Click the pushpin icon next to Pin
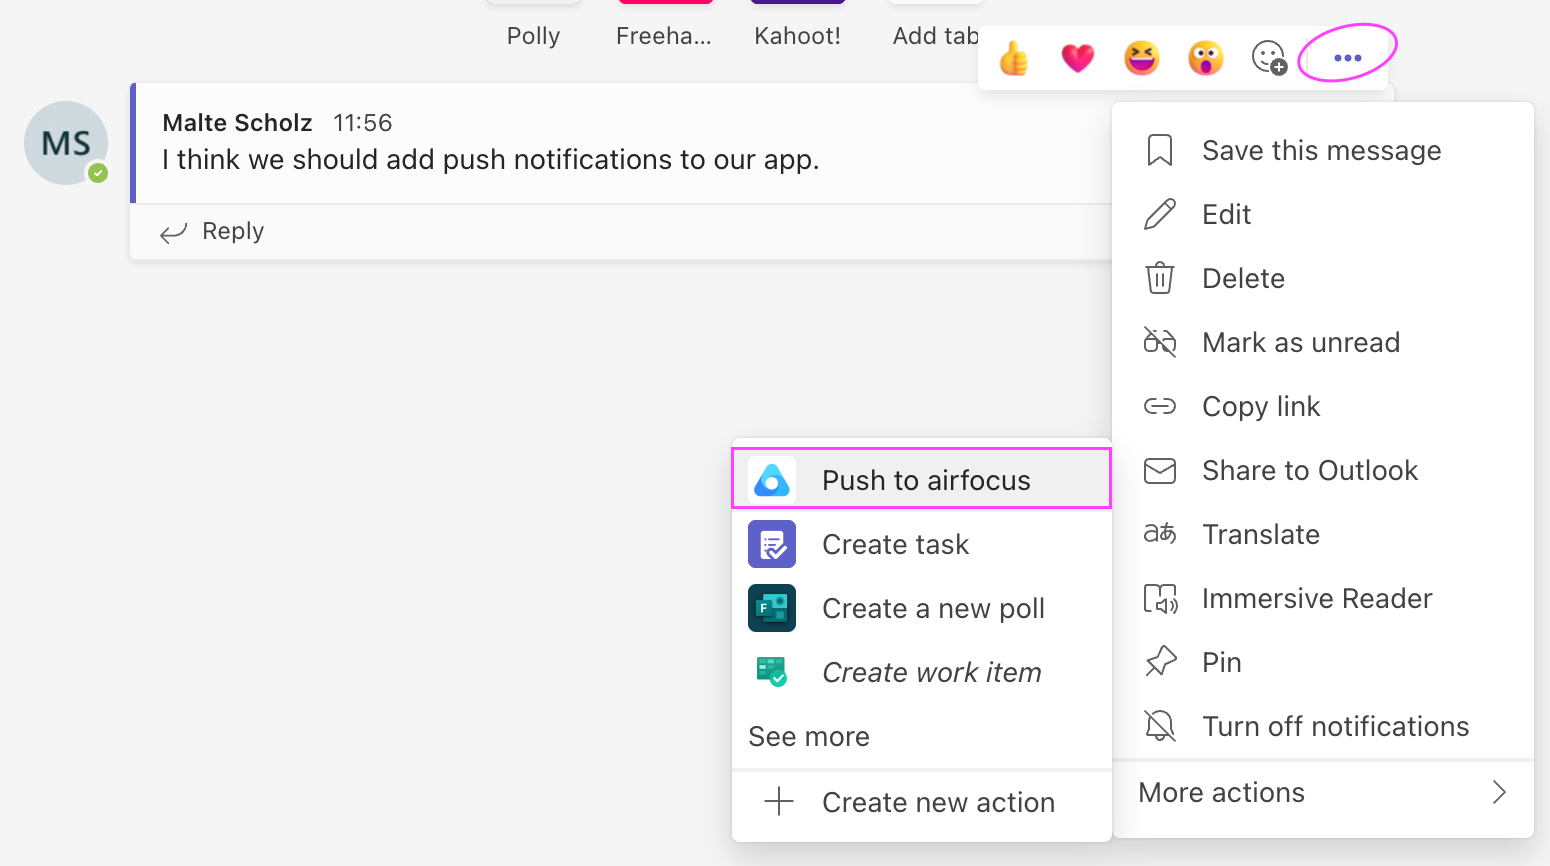 [x=1160, y=662]
